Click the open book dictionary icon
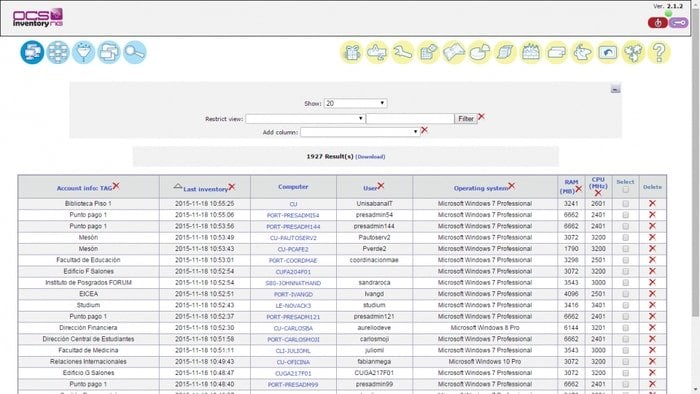 [x=454, y=52]
